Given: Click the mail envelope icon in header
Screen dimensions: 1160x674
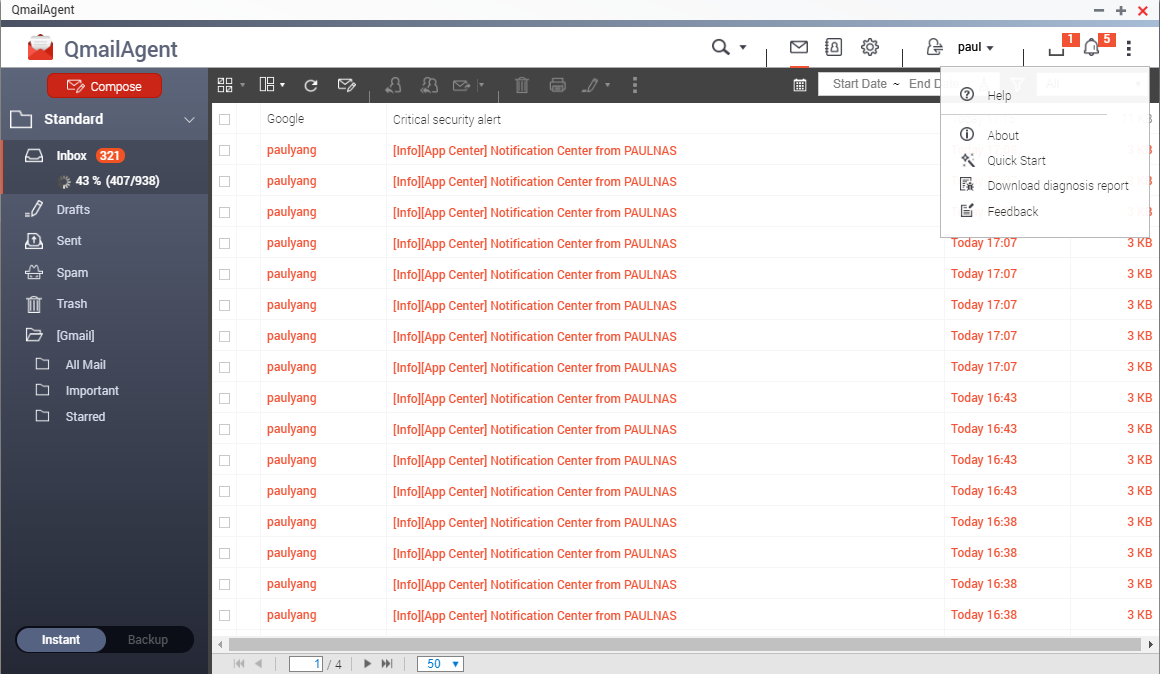Looking at the screenshot, I should (798, 47).
